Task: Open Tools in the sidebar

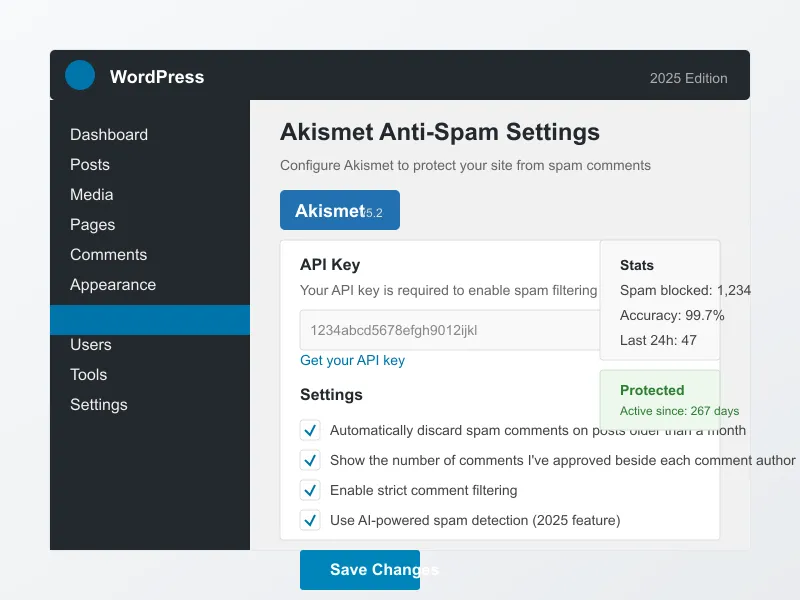Action: [89, 374]
